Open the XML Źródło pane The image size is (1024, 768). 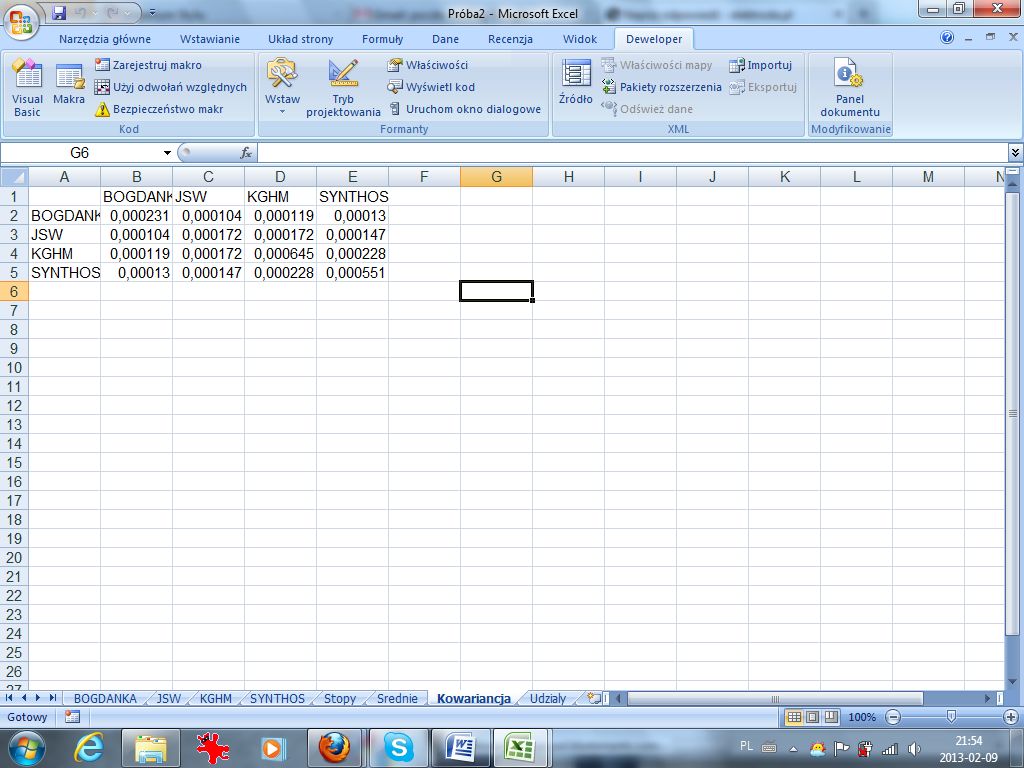tap(575, 83)
